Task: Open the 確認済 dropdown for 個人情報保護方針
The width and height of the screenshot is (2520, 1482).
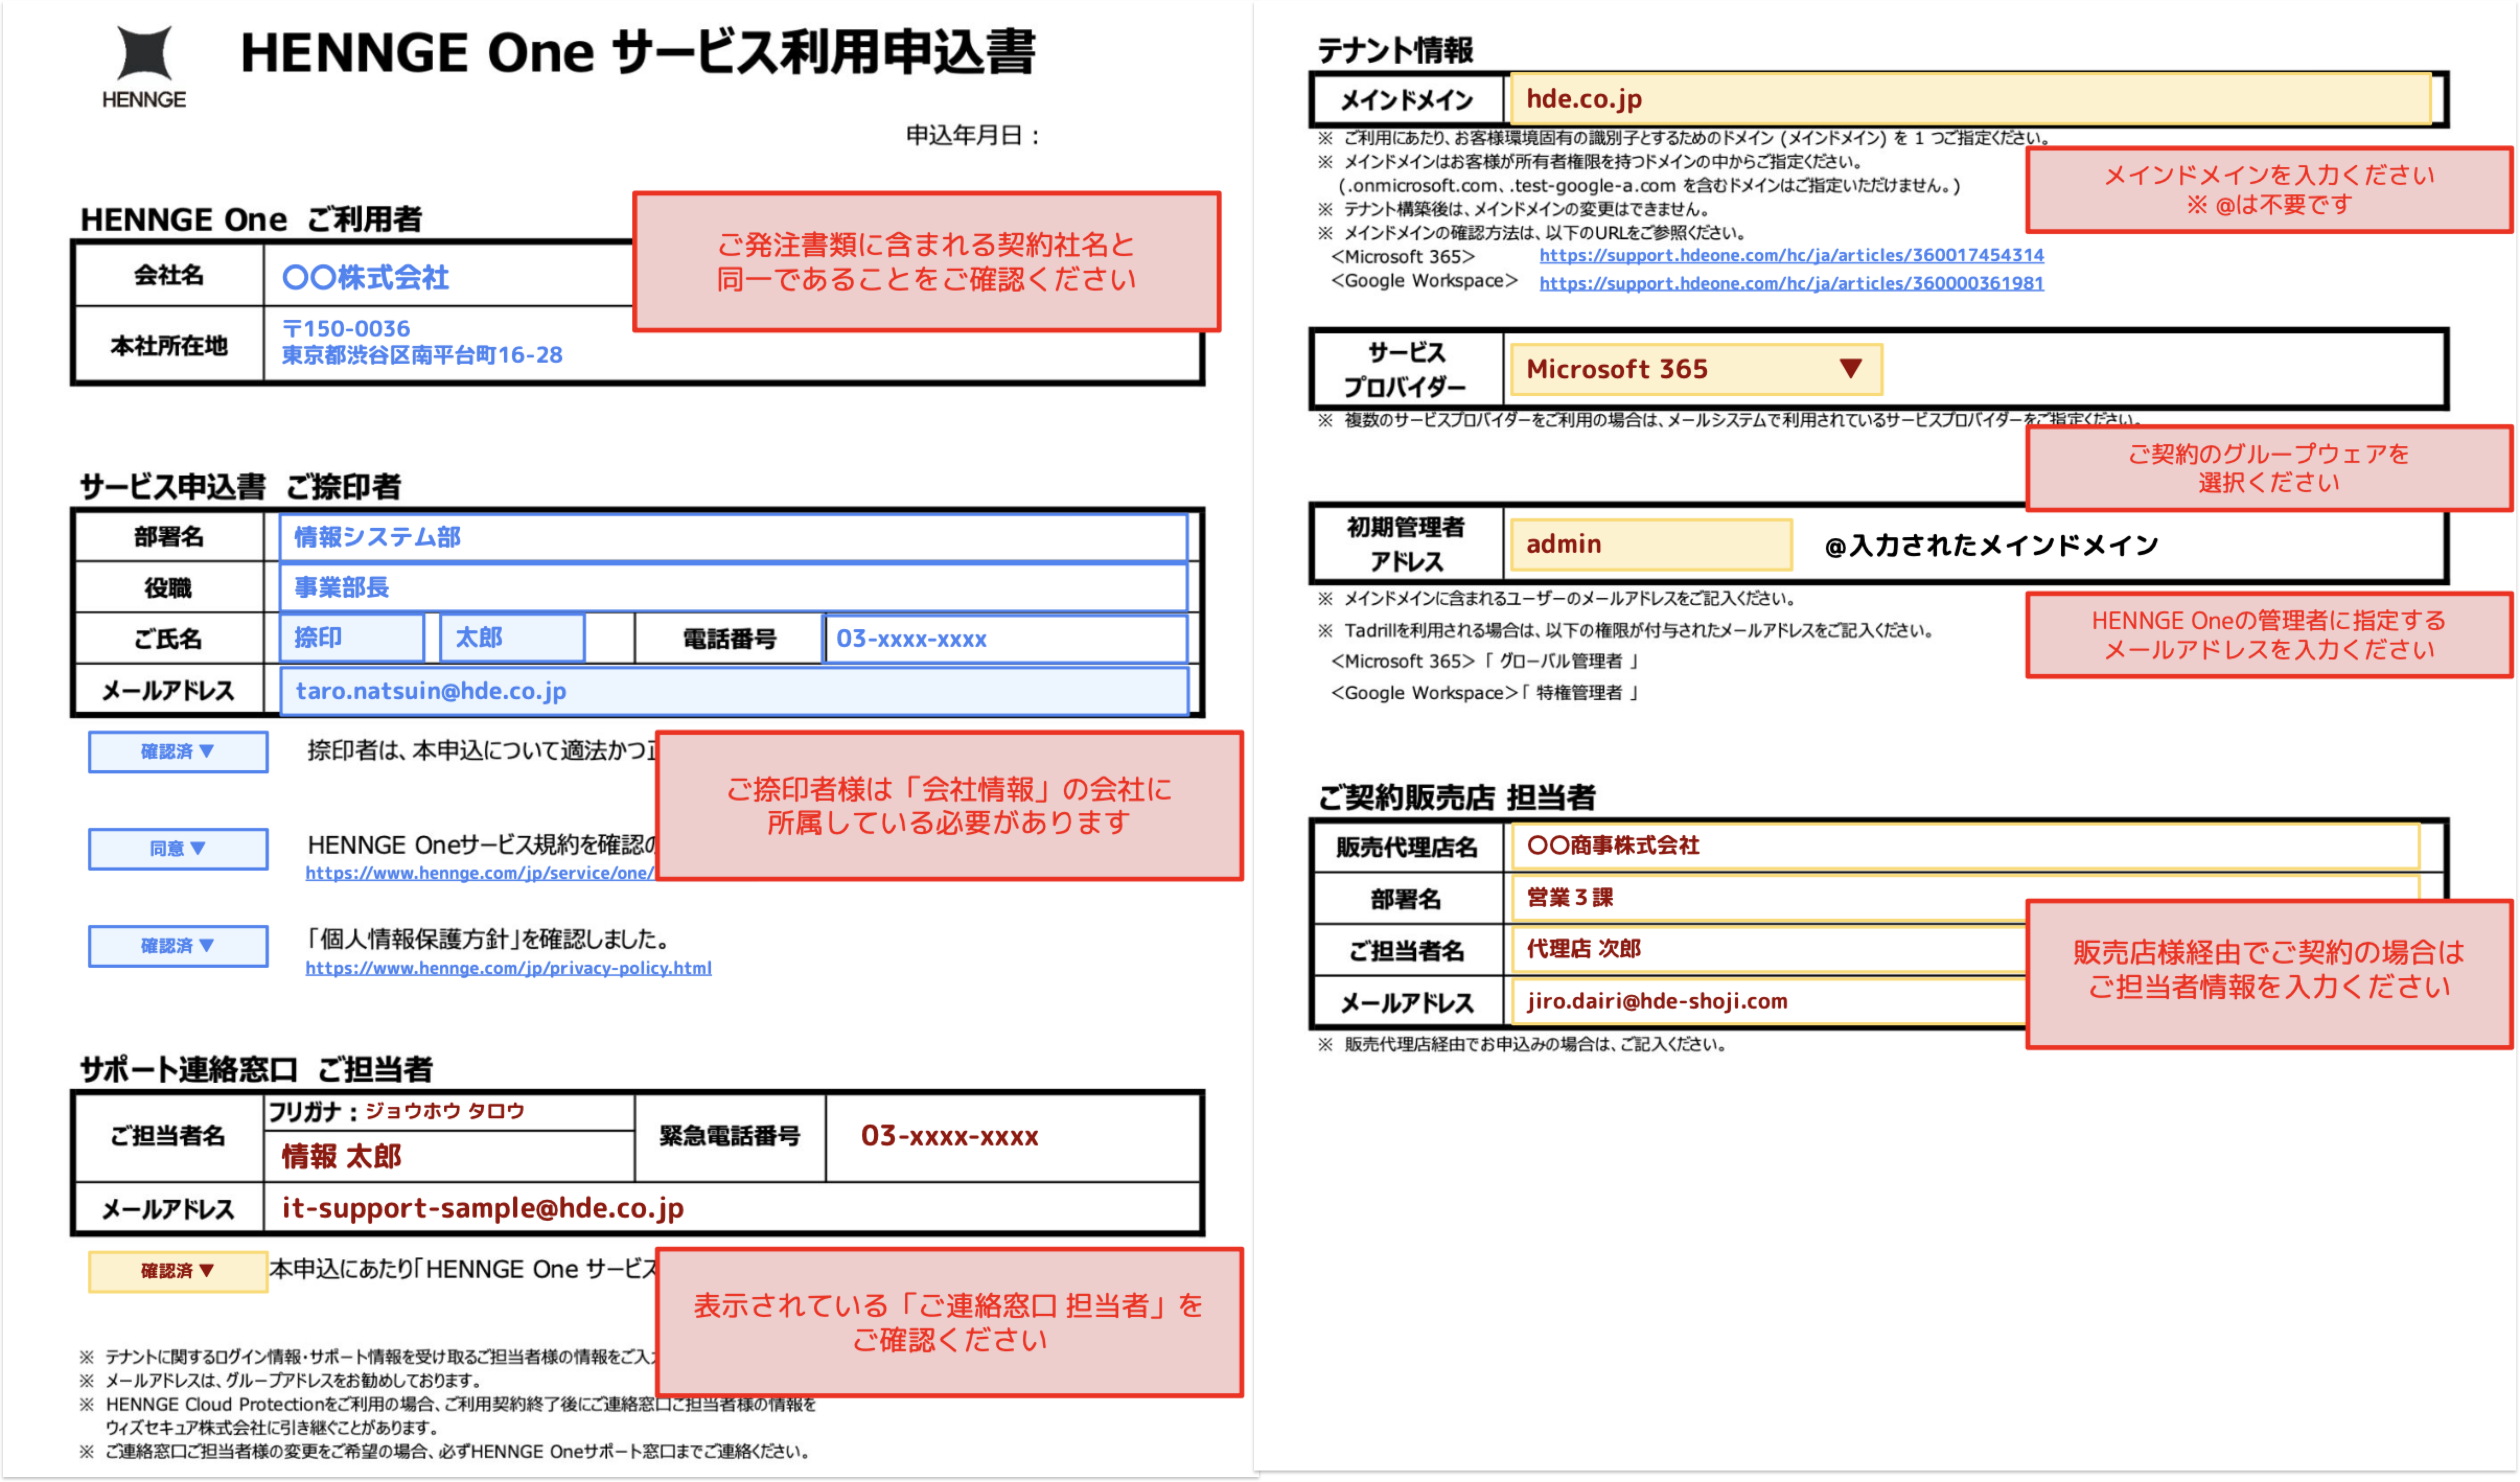Action: [177, 945]
